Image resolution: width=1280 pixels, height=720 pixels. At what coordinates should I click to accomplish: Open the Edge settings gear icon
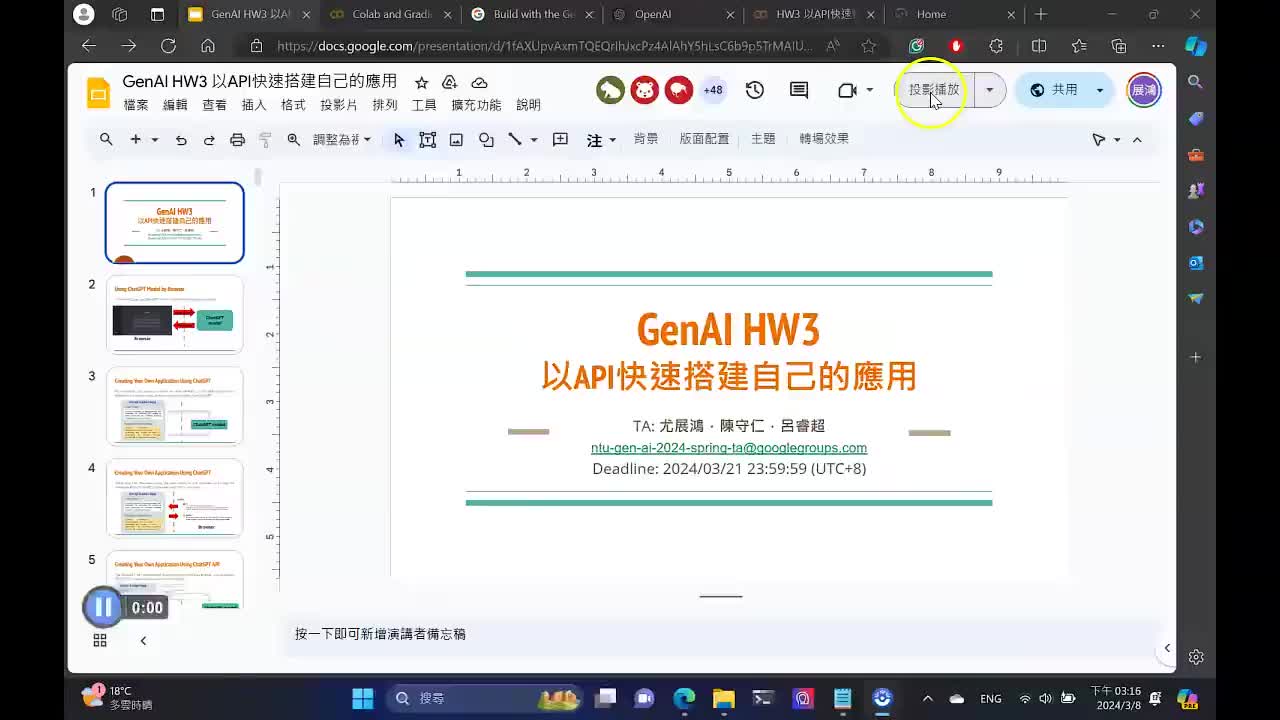(1196, 657)
